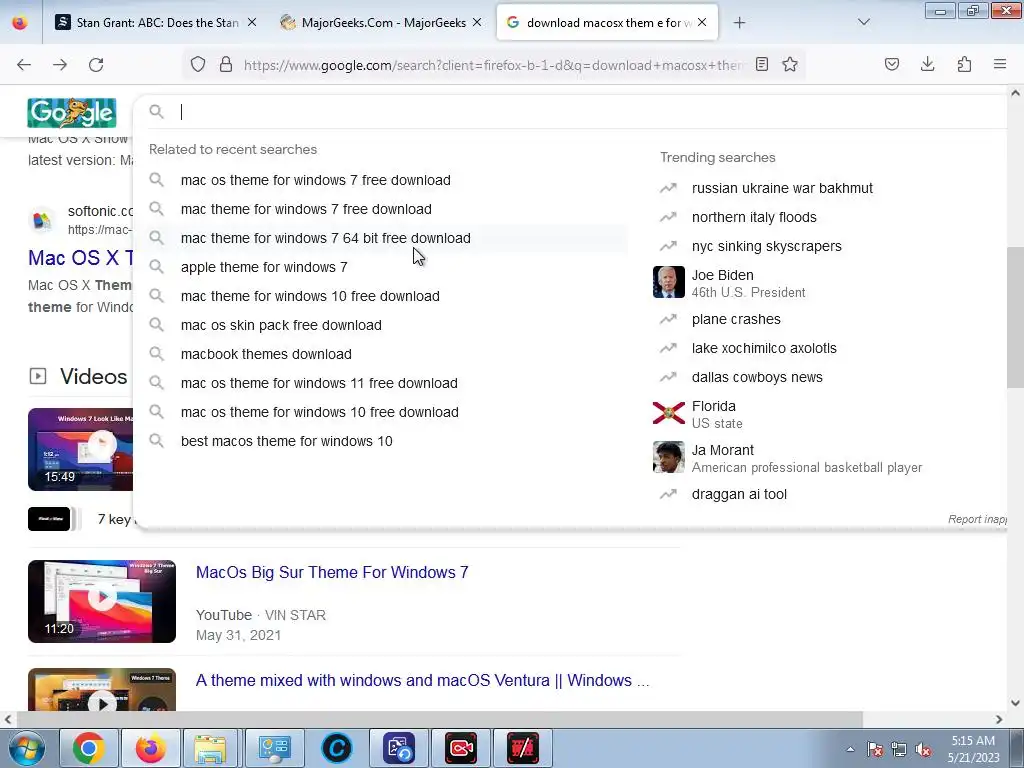Viewport: 1024px width, 768px height.
Task: Show site security padlock info
Action: (x=226, y=65)
